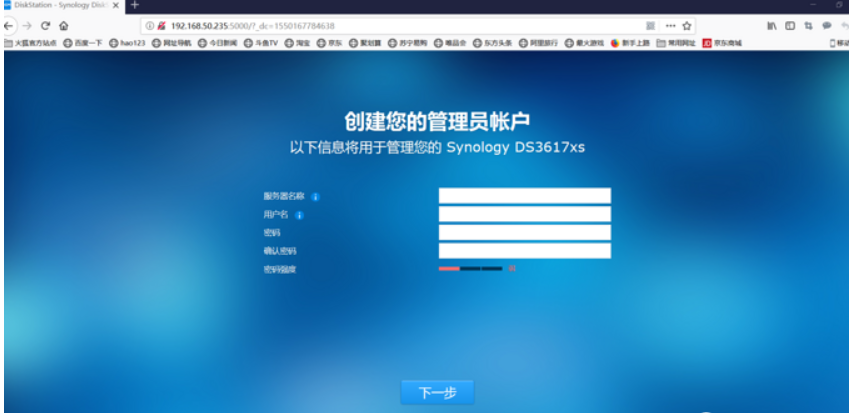Show info tooltip next to 服务器名称
The image size is (849, 413).
click(x=316, y=197)
